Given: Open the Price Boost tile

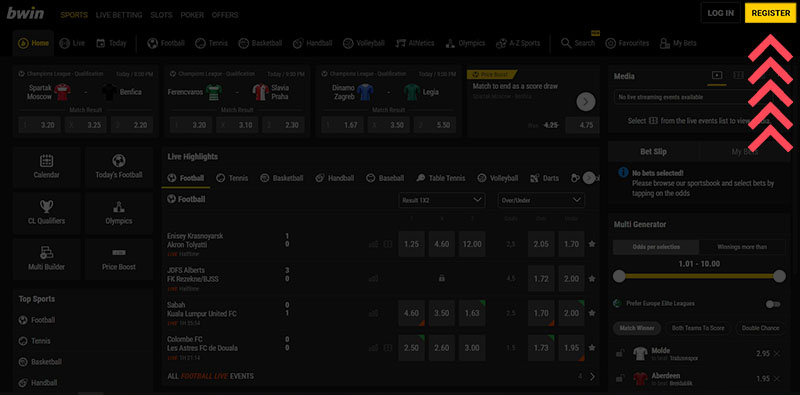Looking at the screenshot, I should pyautogui.click(x=119, y=259).
